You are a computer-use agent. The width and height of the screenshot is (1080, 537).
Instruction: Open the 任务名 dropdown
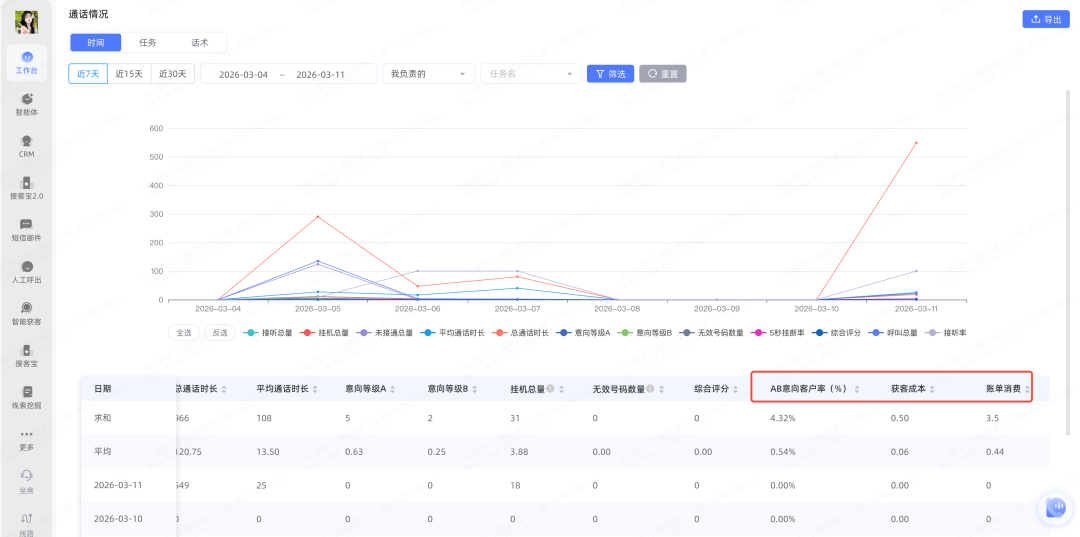coord(530,74)
